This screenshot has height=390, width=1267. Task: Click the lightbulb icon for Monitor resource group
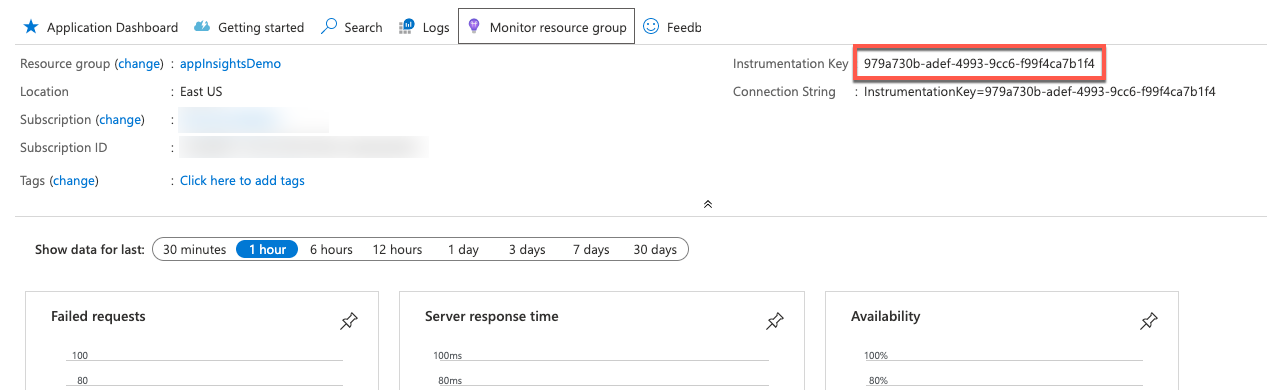pos(474,27)
